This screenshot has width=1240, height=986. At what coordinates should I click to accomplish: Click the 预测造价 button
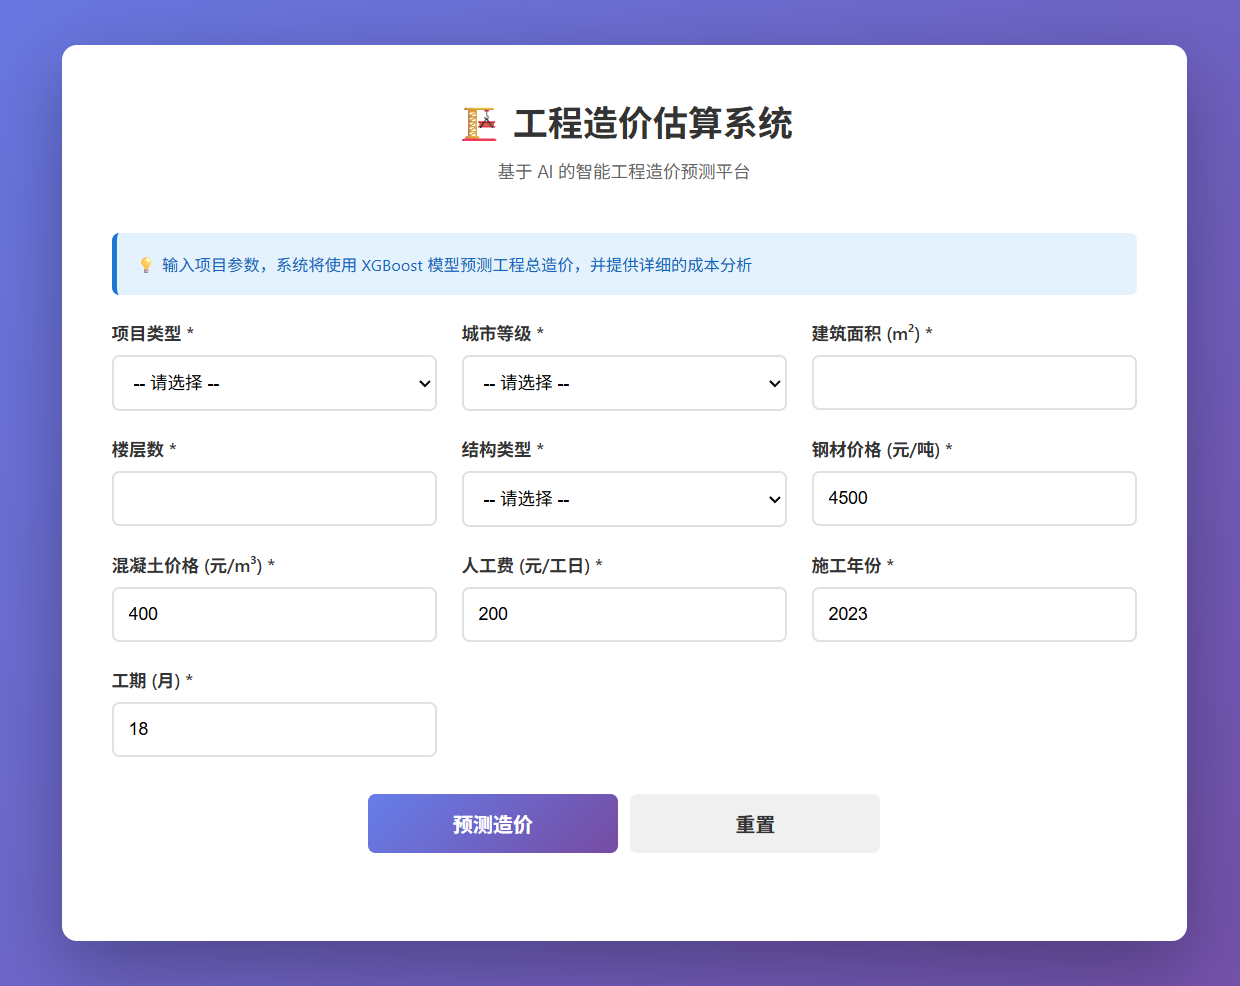pyautogui.click(x=492, y=823)
